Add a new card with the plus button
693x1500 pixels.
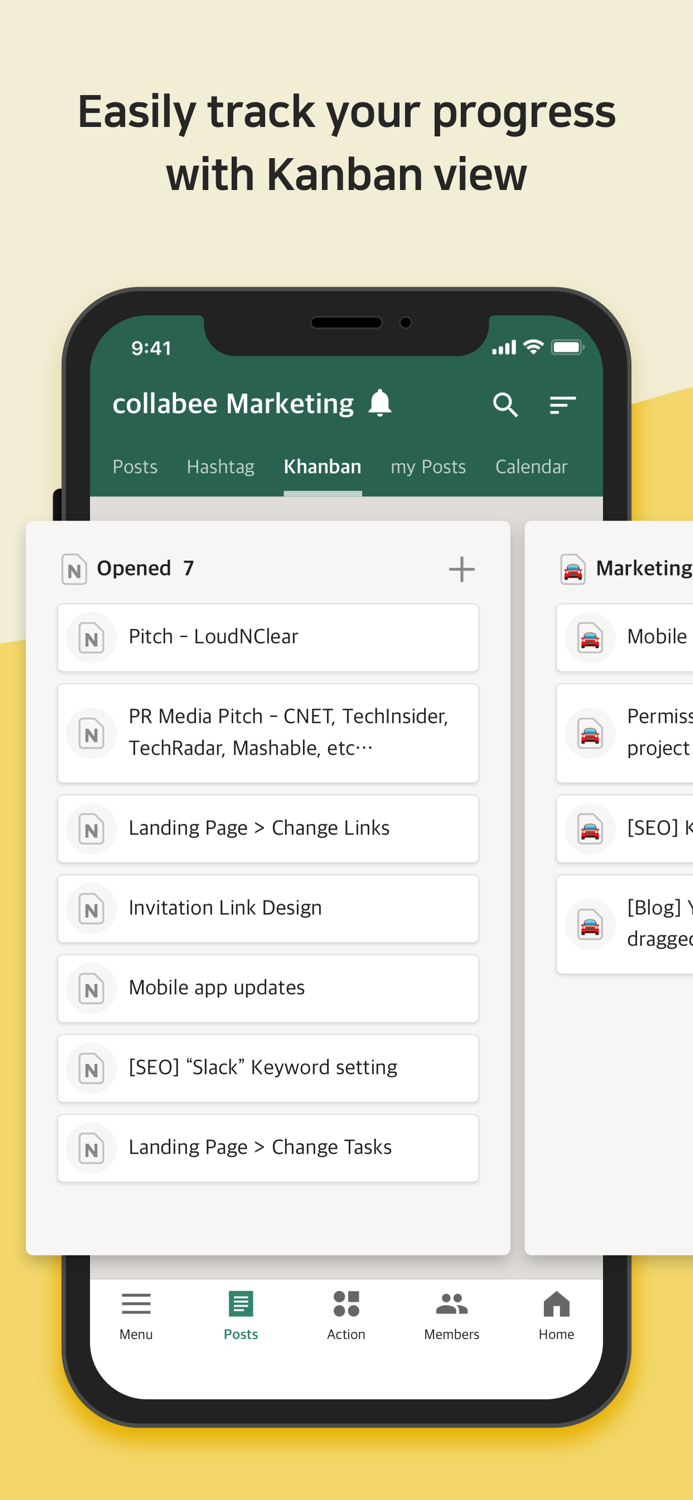(461, 568)
